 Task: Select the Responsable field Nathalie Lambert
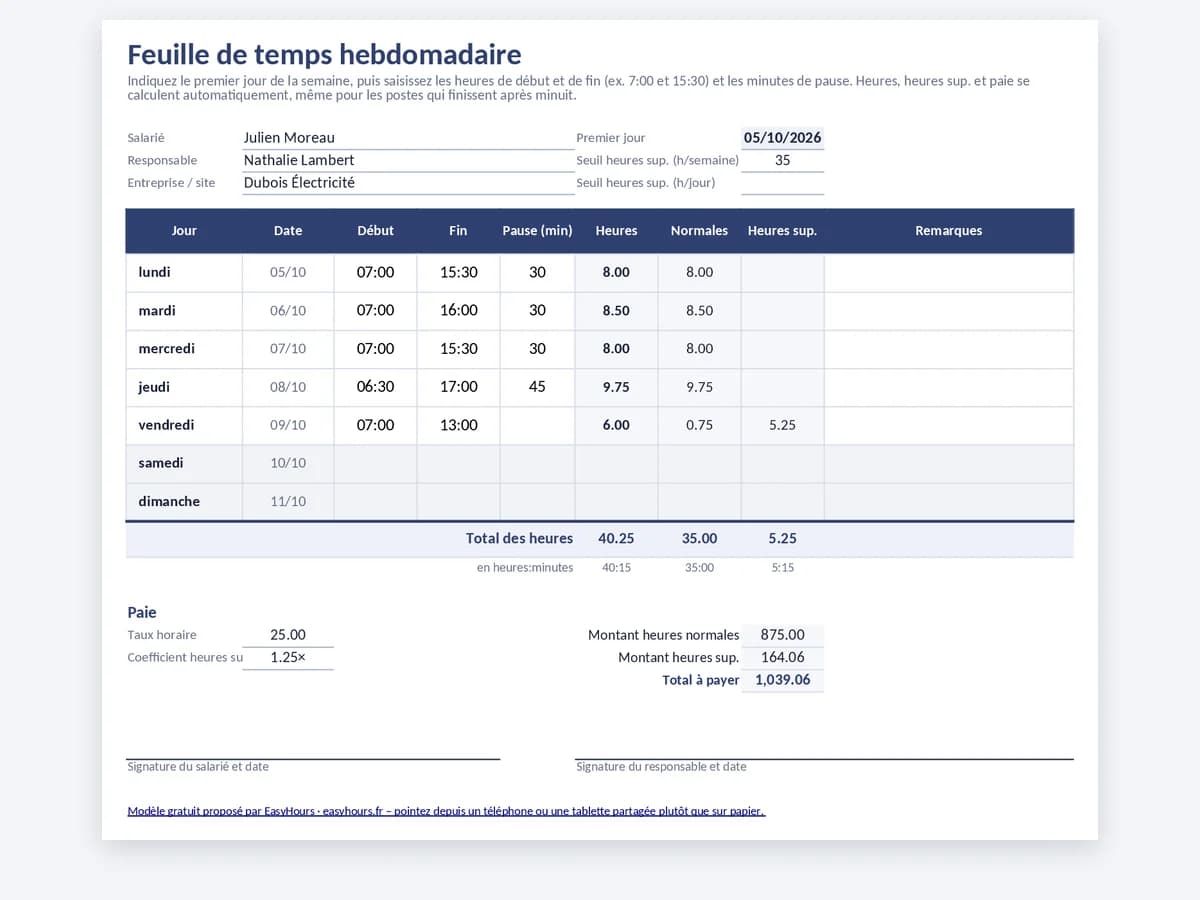408,160
